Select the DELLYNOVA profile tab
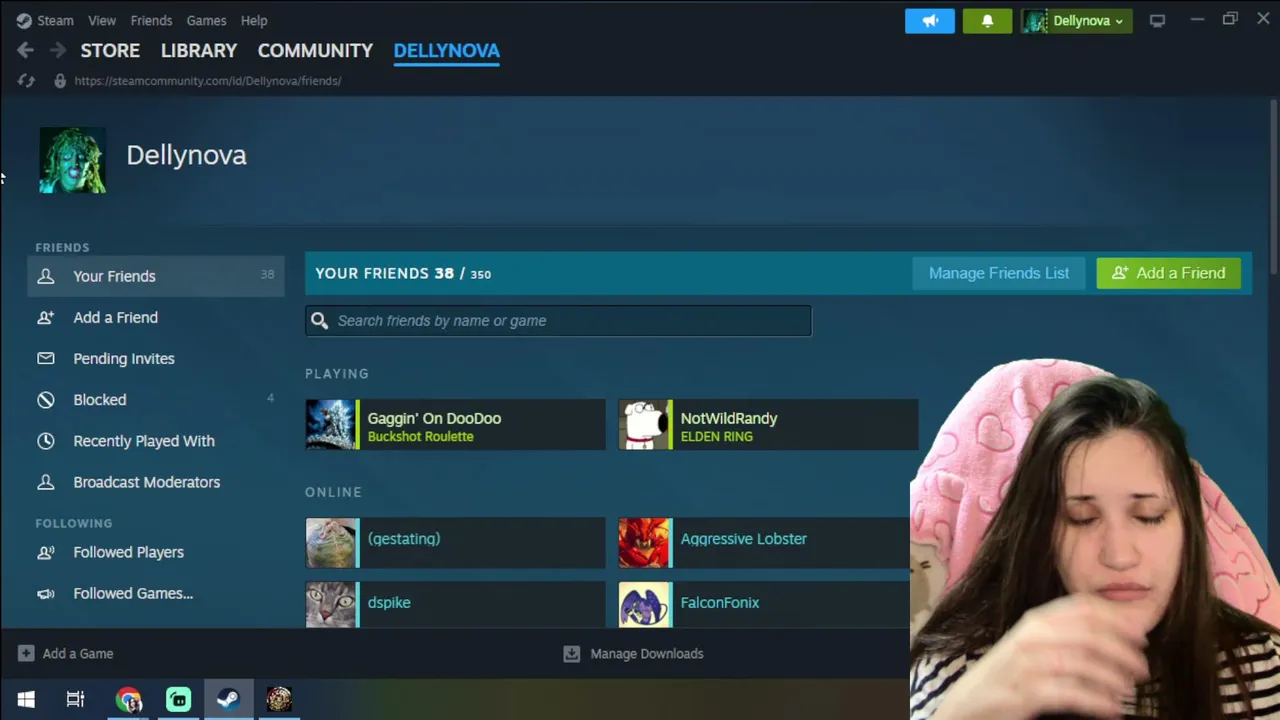1280x720 pixels. (446, 50)
